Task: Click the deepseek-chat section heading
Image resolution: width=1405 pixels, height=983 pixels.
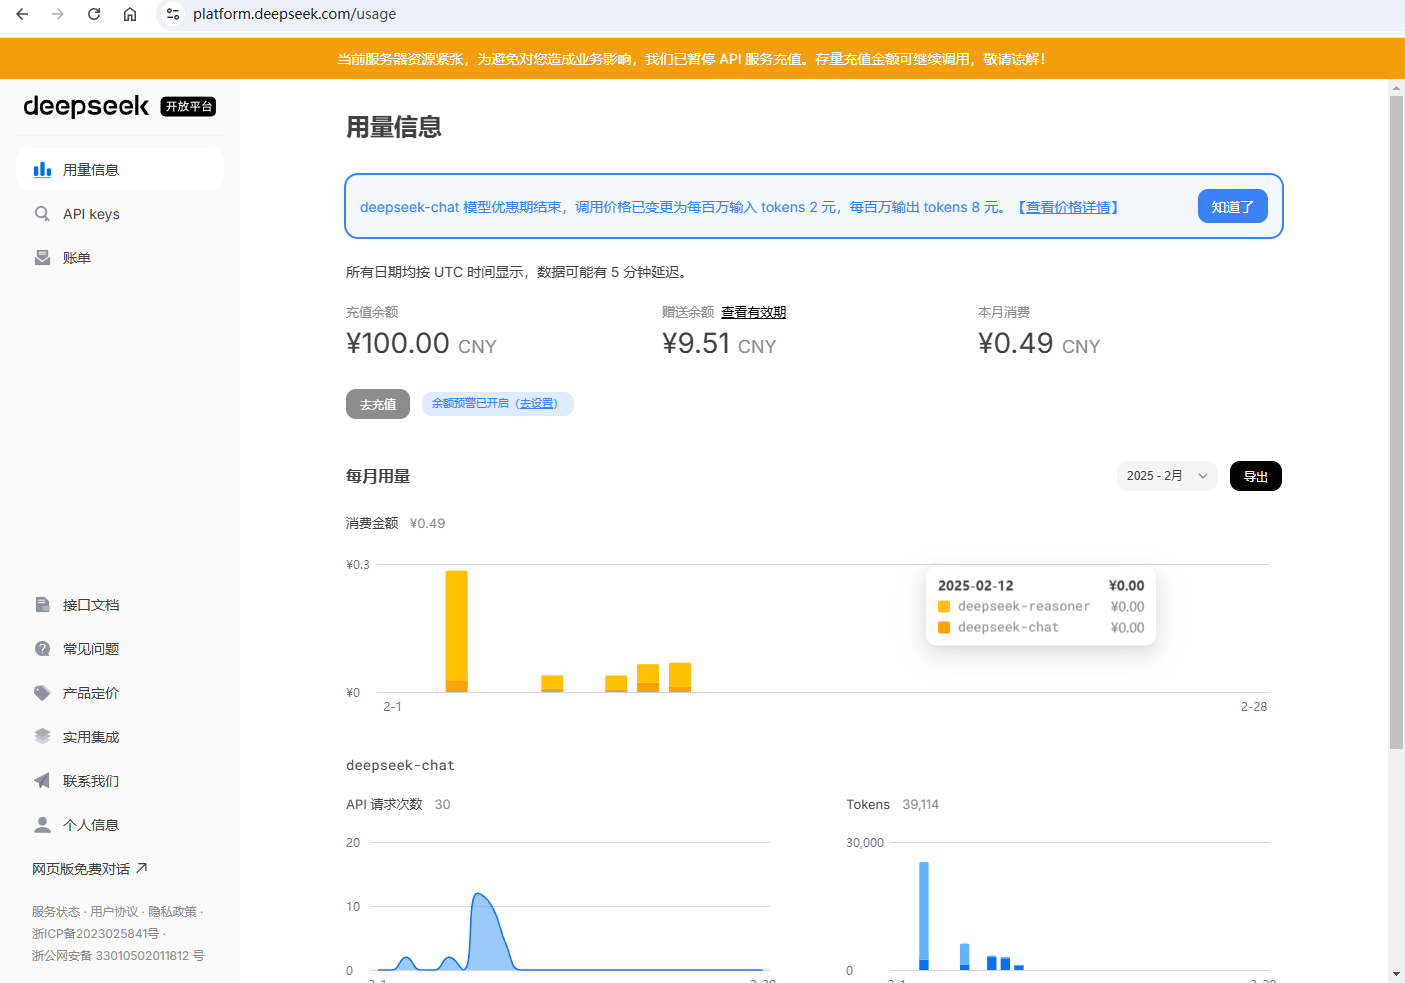Action: [x=400, y=765]
